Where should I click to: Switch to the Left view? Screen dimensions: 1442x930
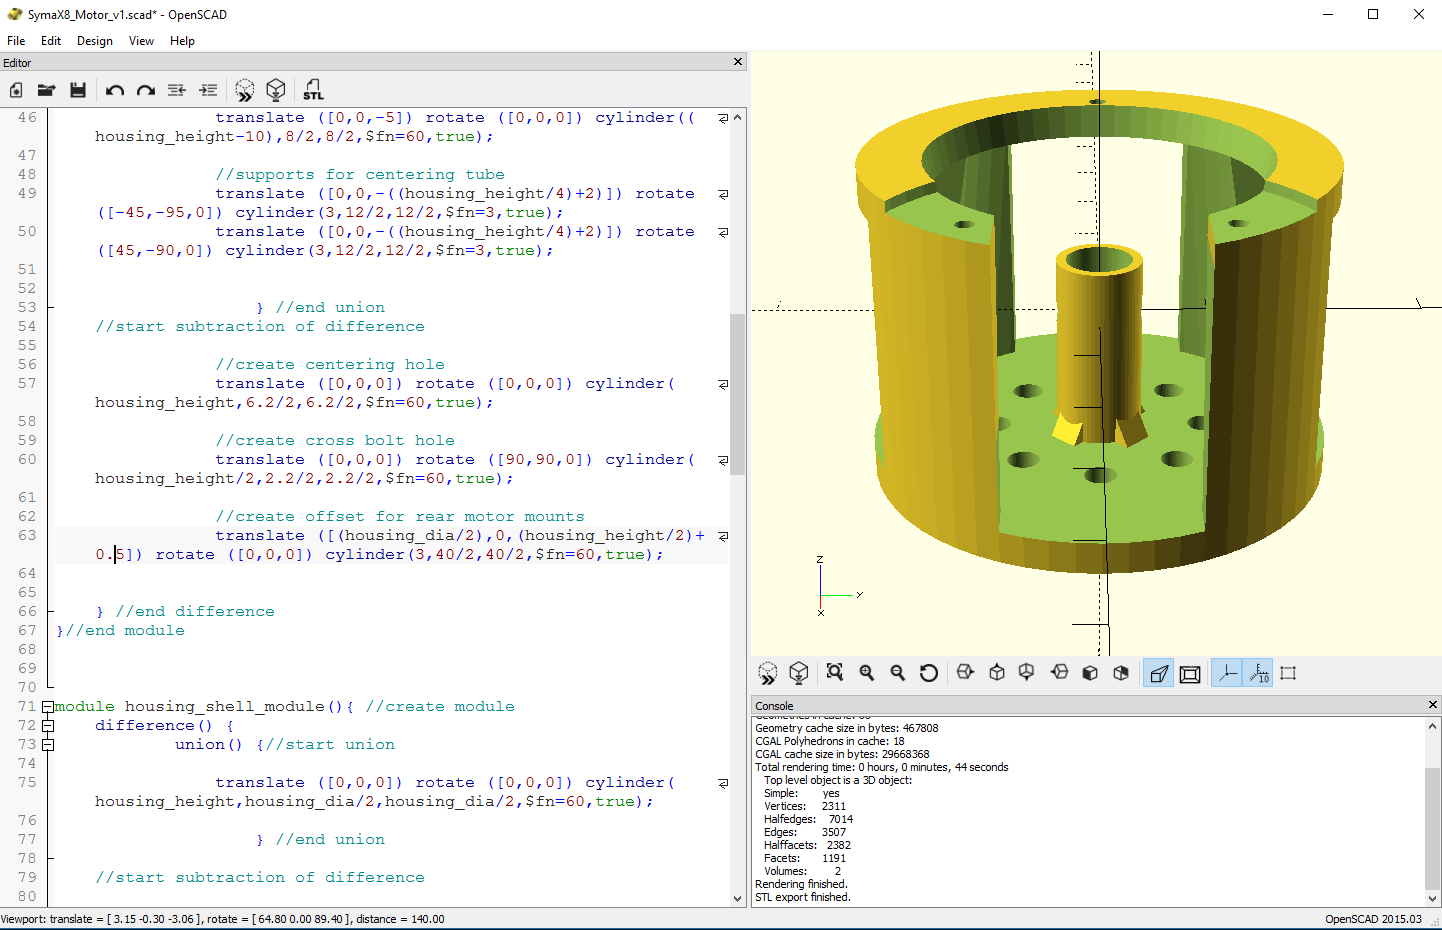tap(1060, 673)
